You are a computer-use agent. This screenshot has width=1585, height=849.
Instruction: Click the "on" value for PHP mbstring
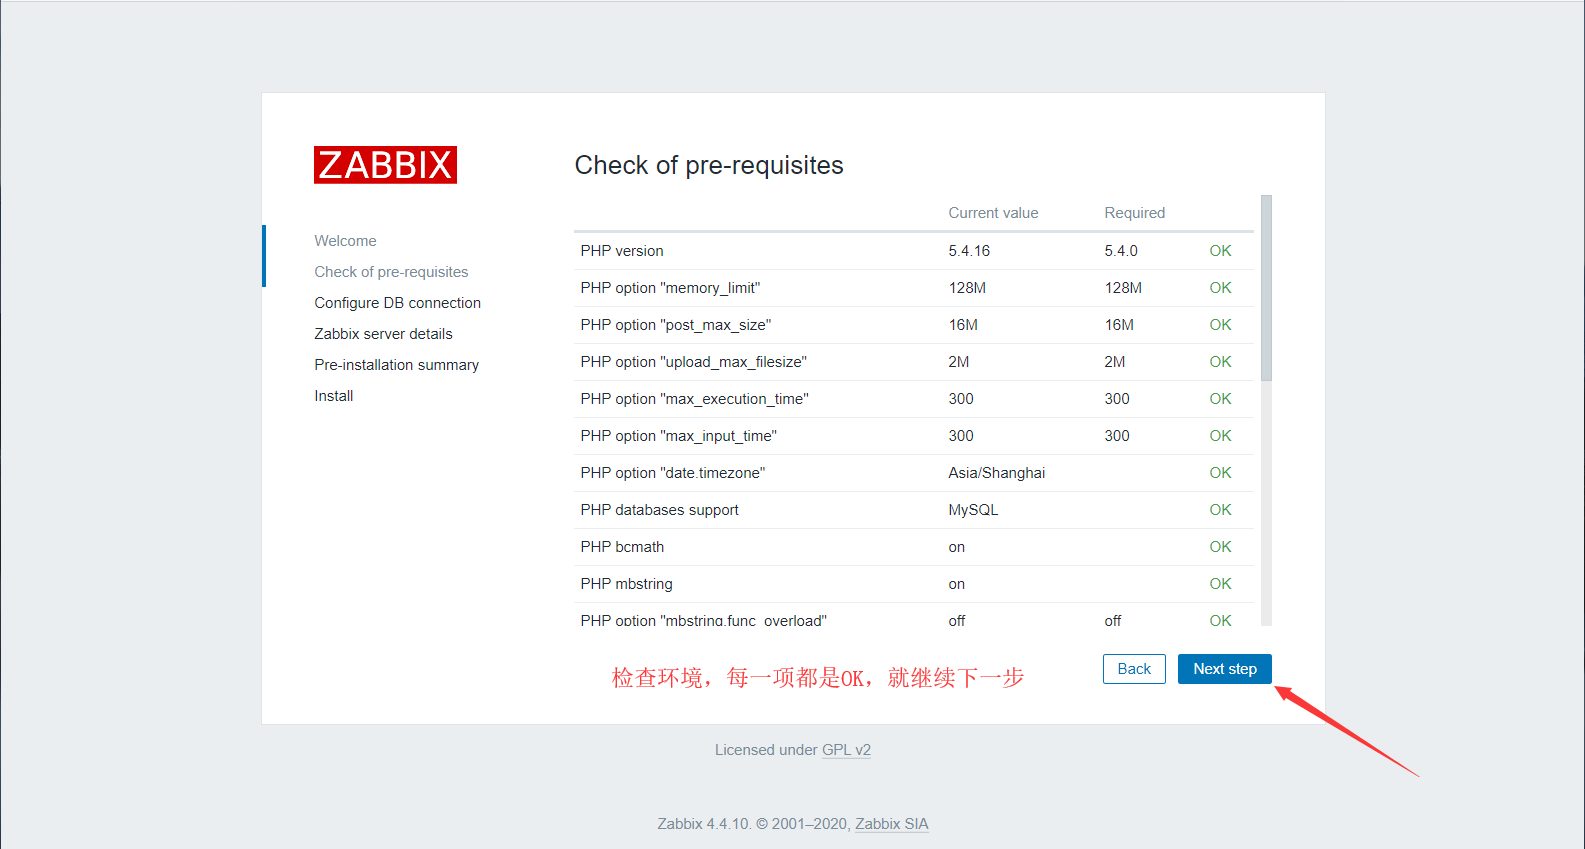click(956, 584)
